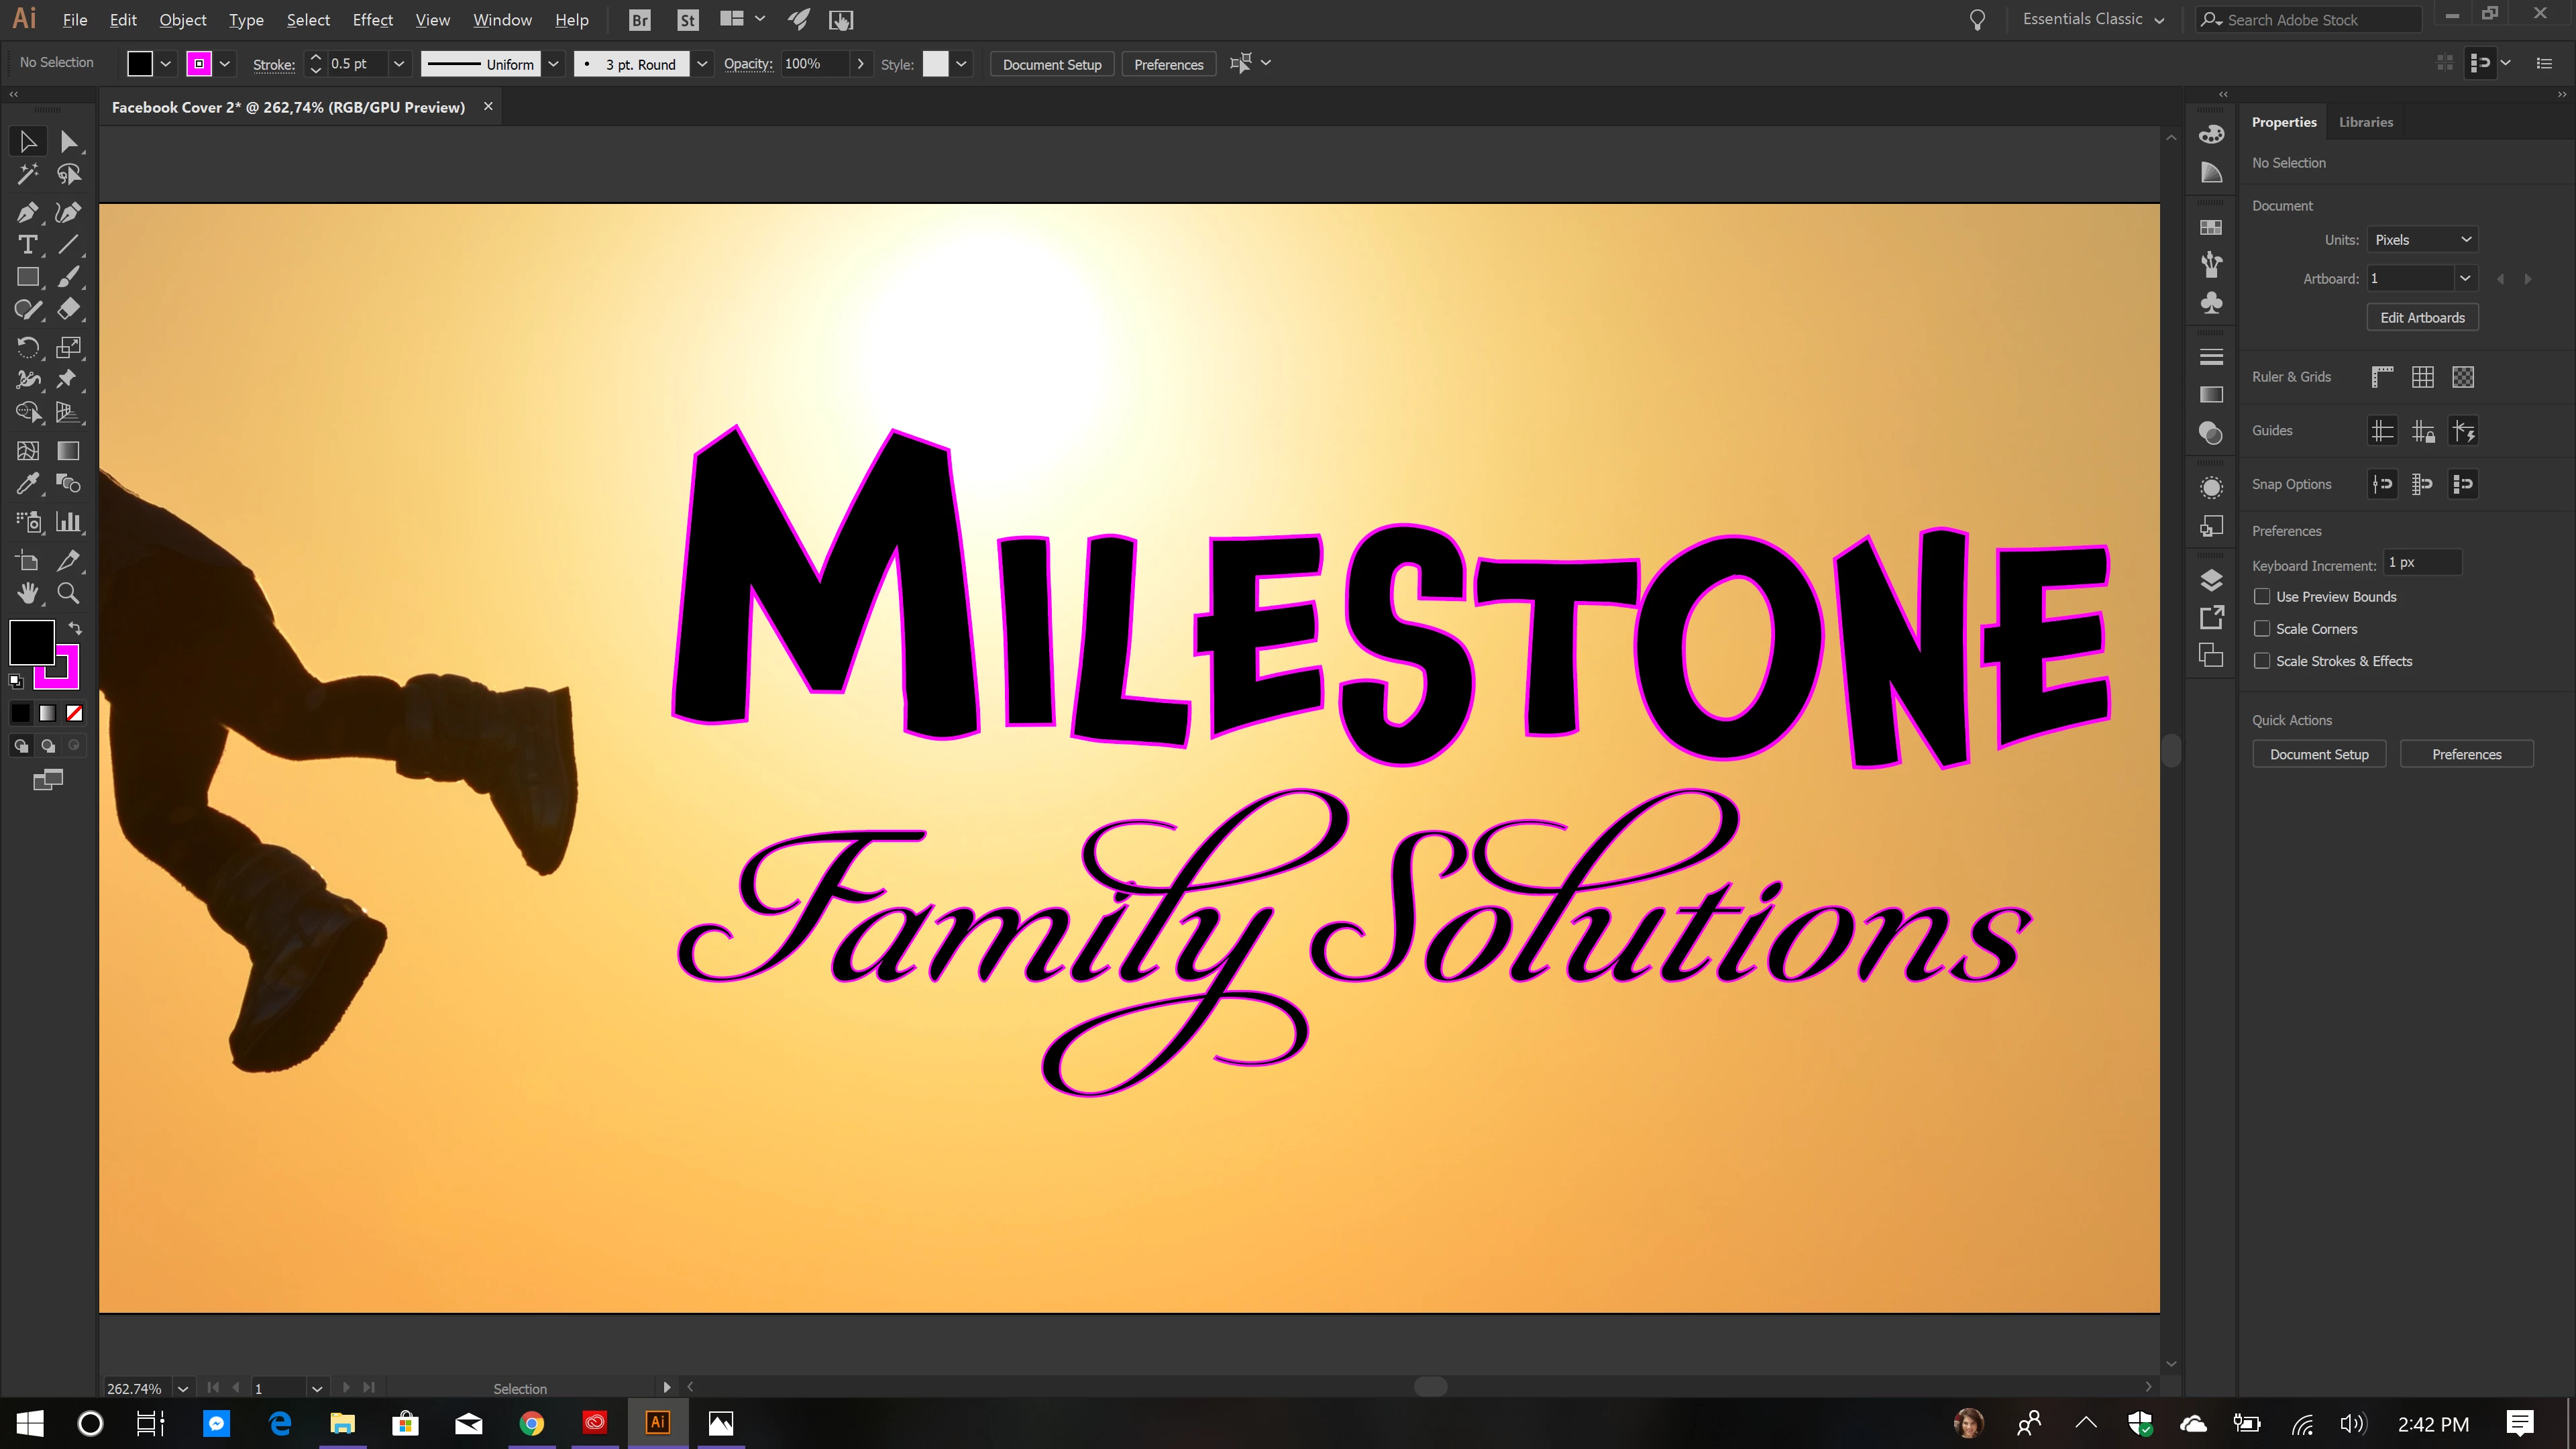Expand the Essentials Classic workspace switcher
The image size is (2576, 1449).
2092,20
